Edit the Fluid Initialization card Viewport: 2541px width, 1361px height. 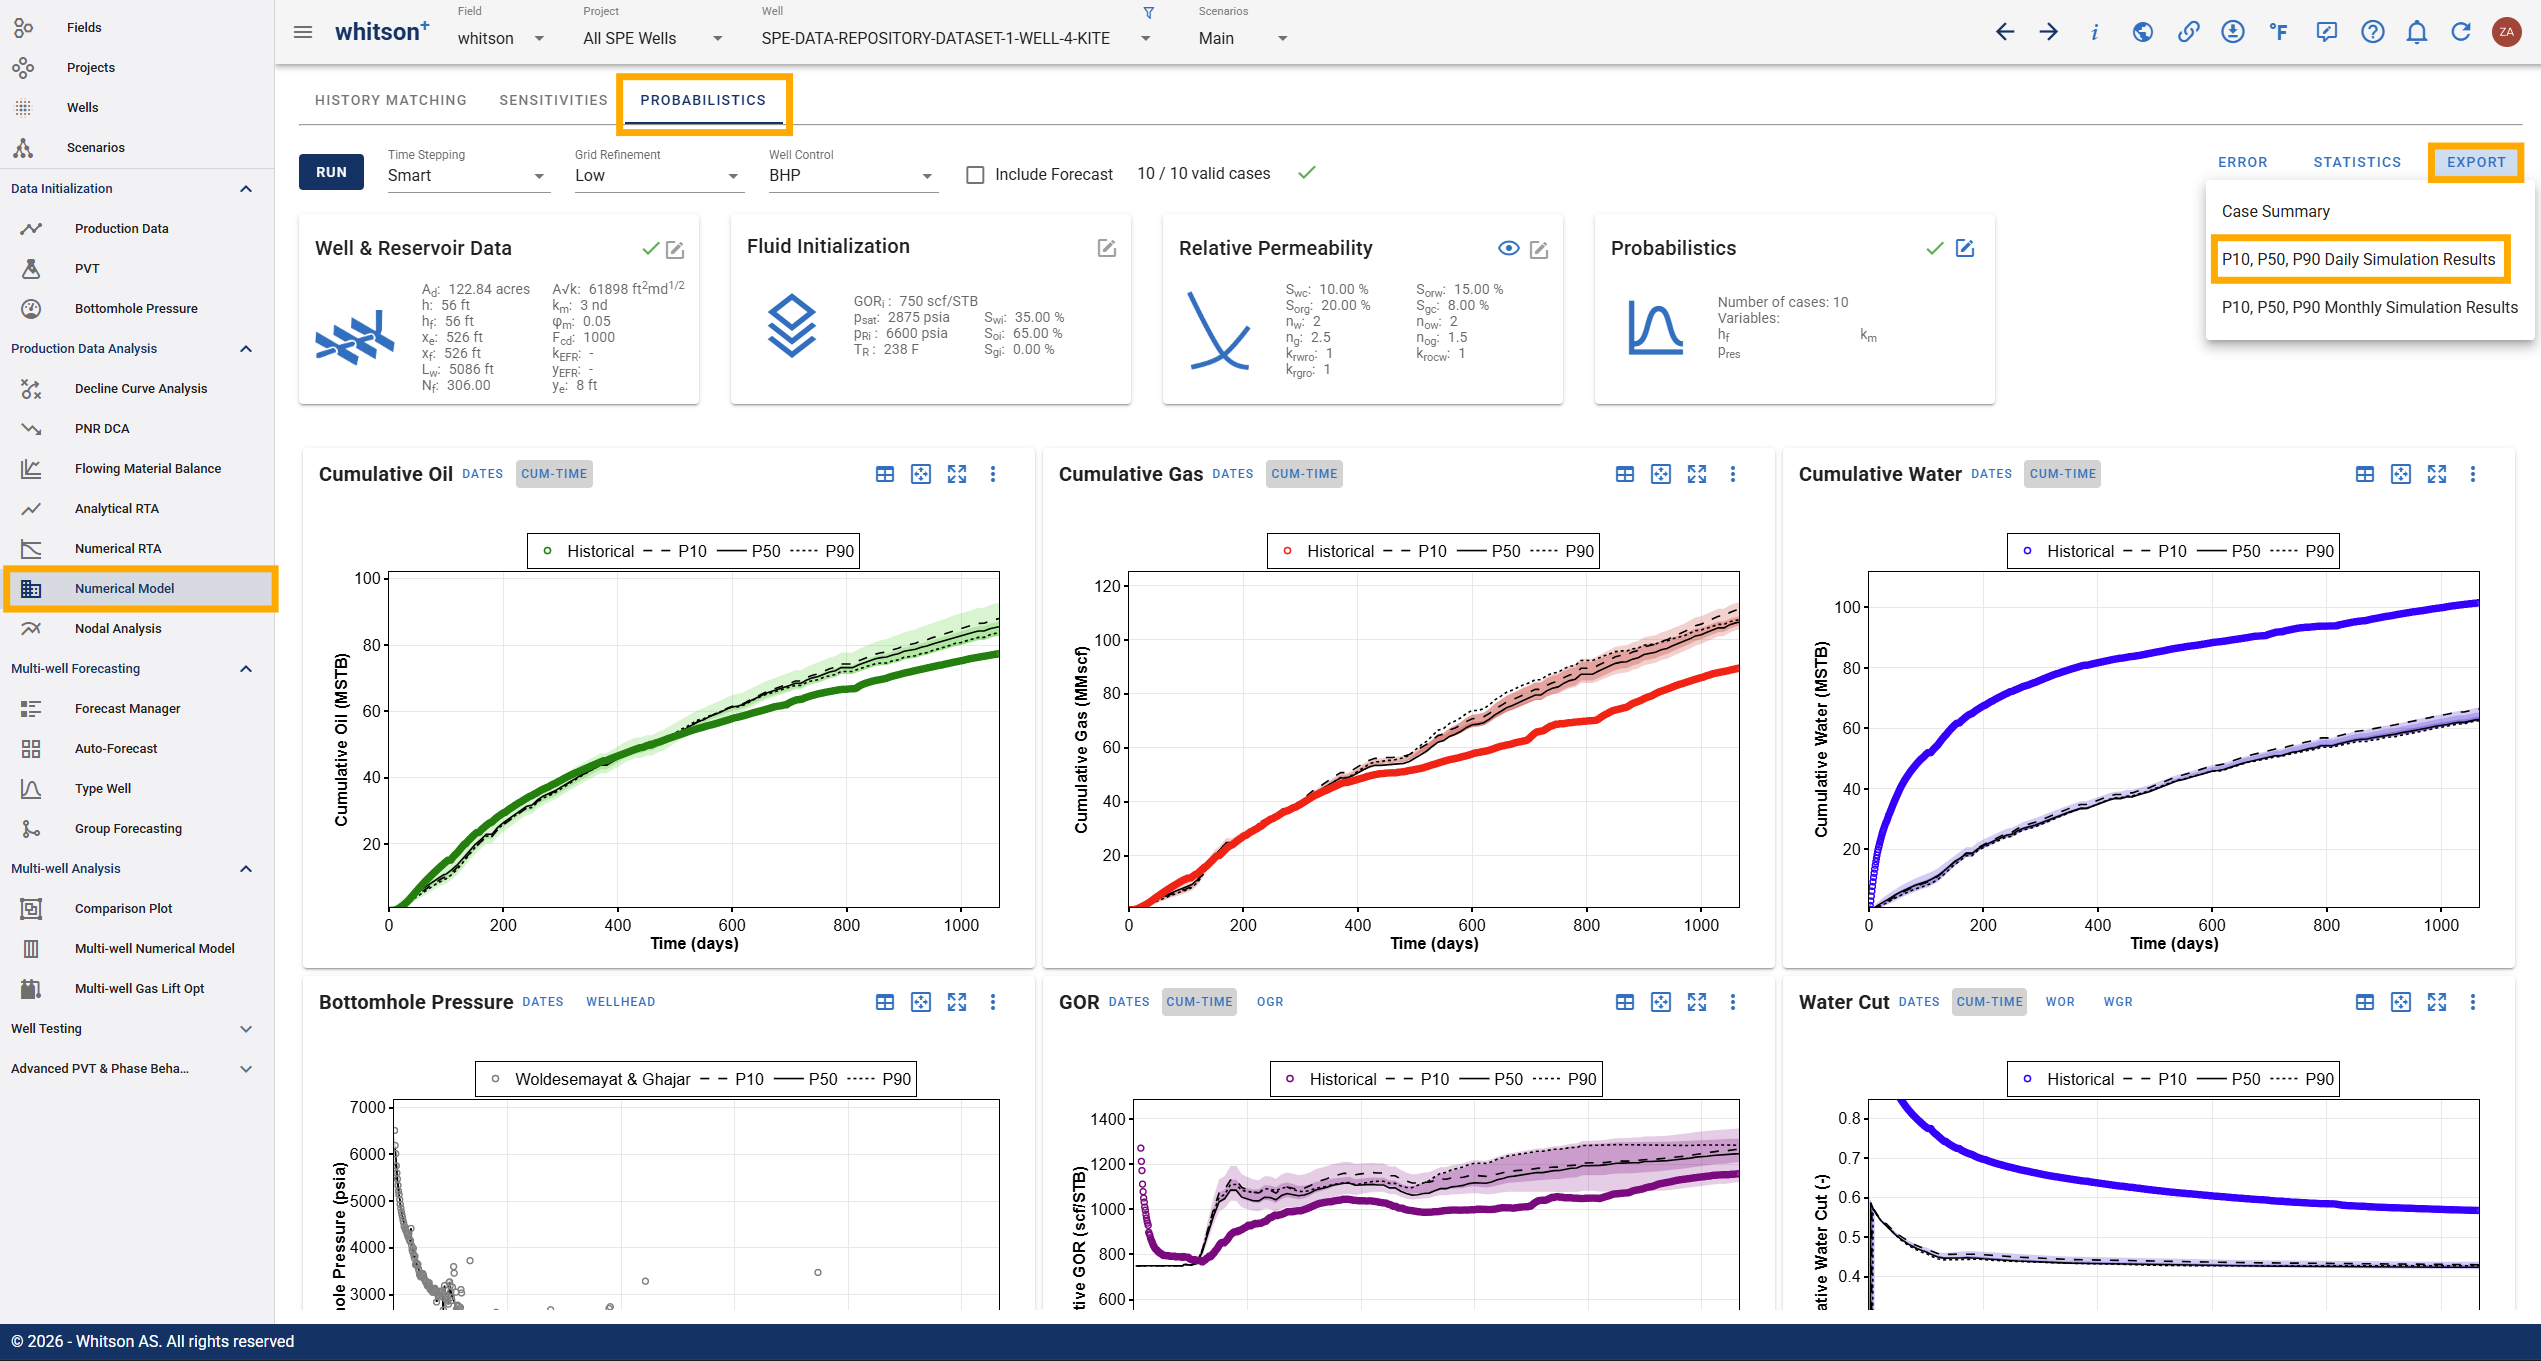coord(1107,248)
